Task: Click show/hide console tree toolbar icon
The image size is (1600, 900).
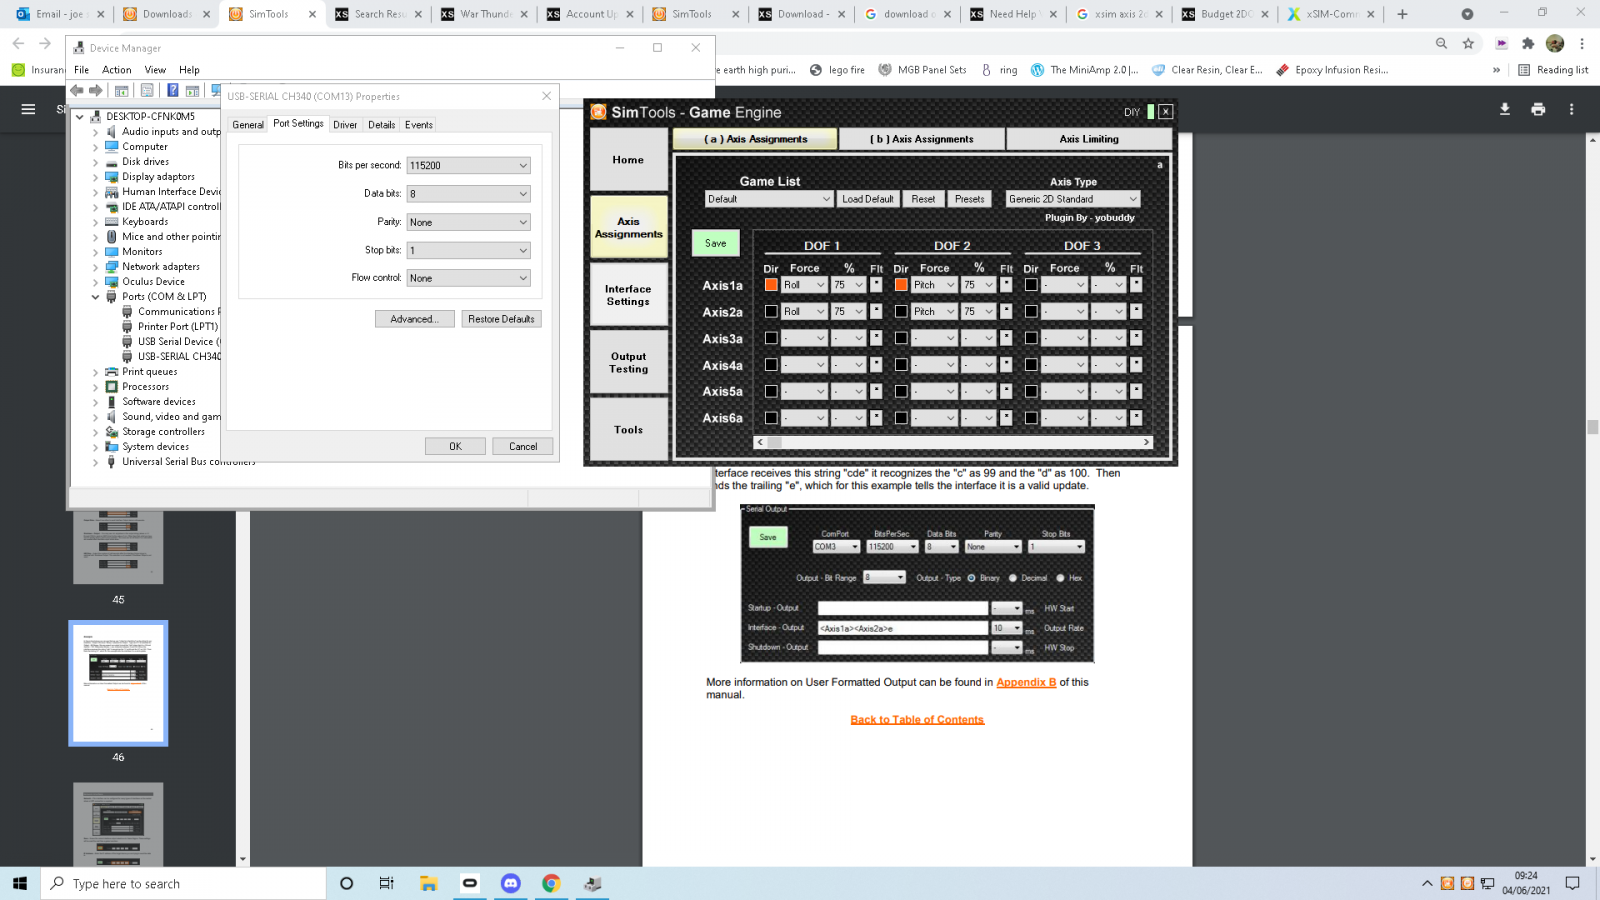Action: click(121, 90)
